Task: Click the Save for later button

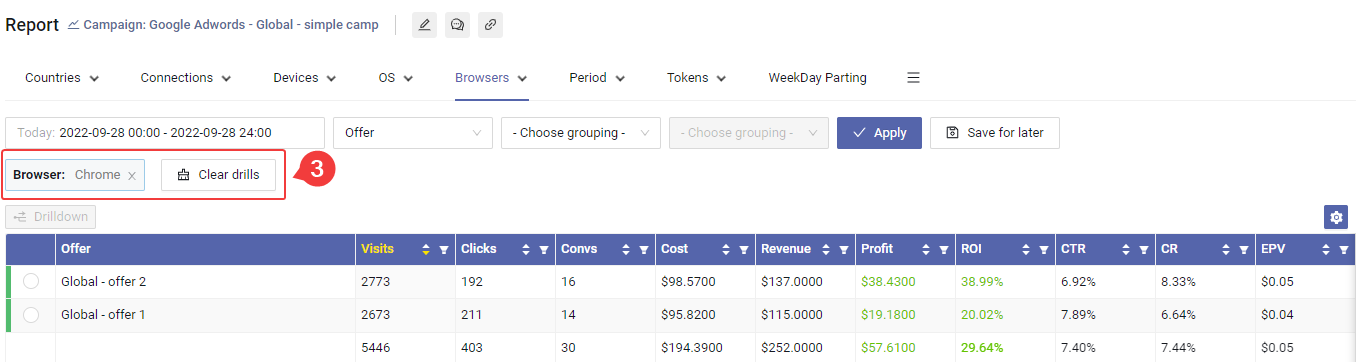Action: [995, 132]
